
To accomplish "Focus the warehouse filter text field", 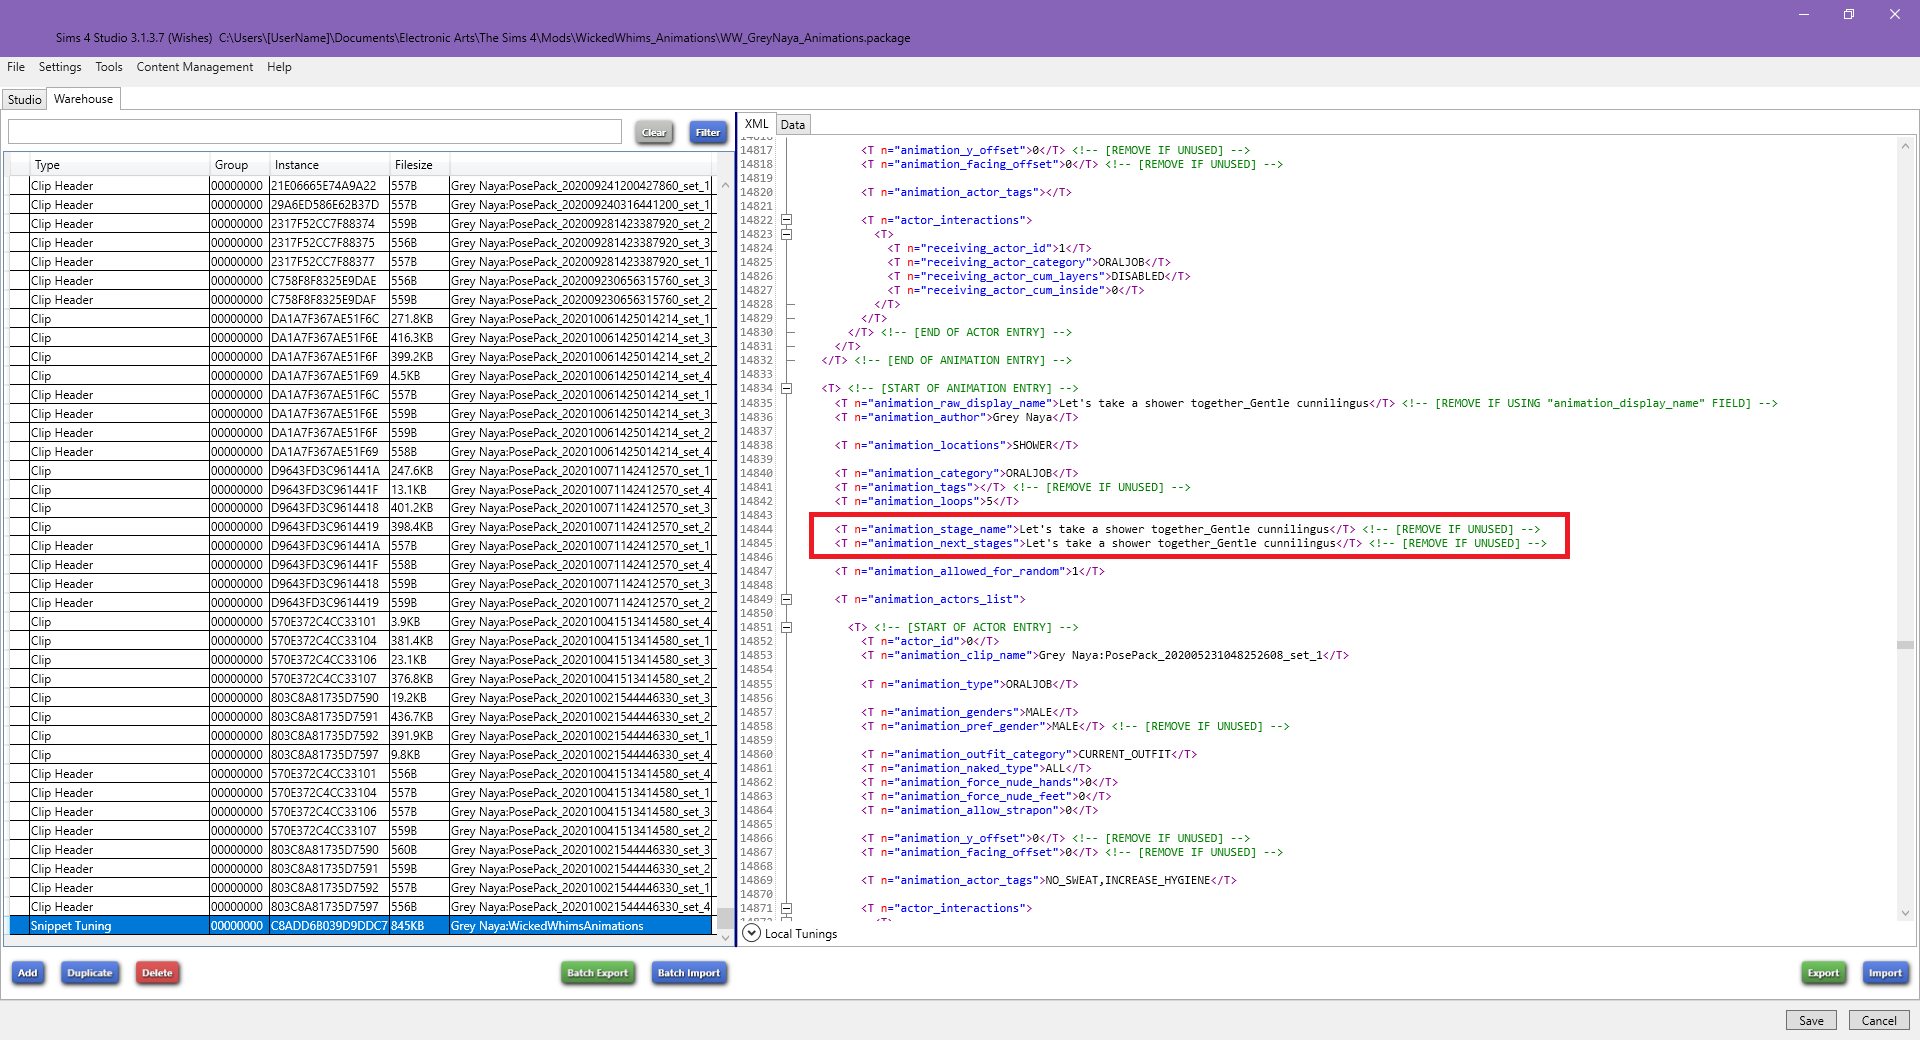I will (315, 132).
